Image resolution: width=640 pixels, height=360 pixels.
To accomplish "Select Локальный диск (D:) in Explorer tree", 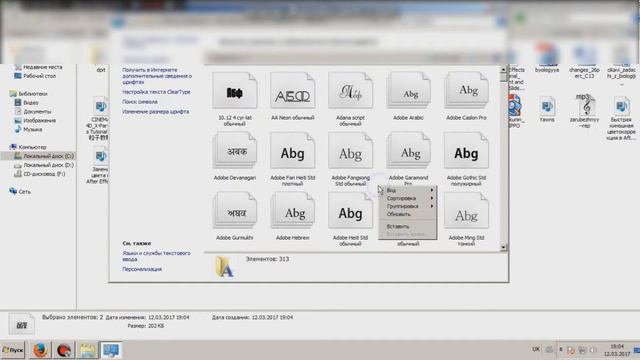I will [44, 165].
